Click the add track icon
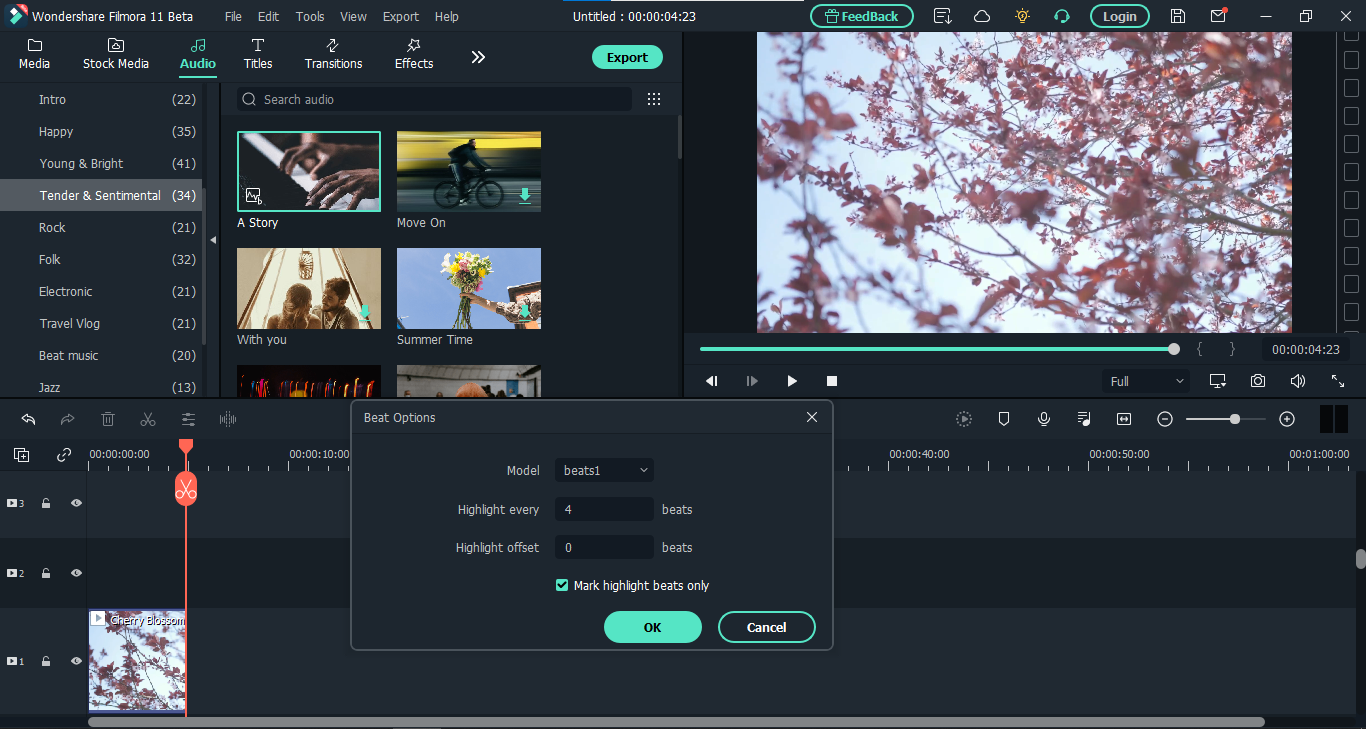The width and height of the screenshot is (1366, 729). 22,455
